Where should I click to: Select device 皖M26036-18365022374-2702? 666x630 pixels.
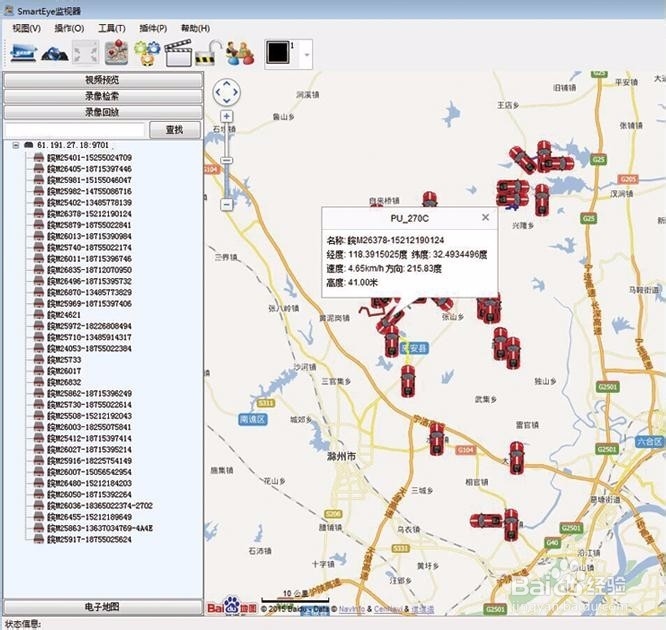pos(100,506)
